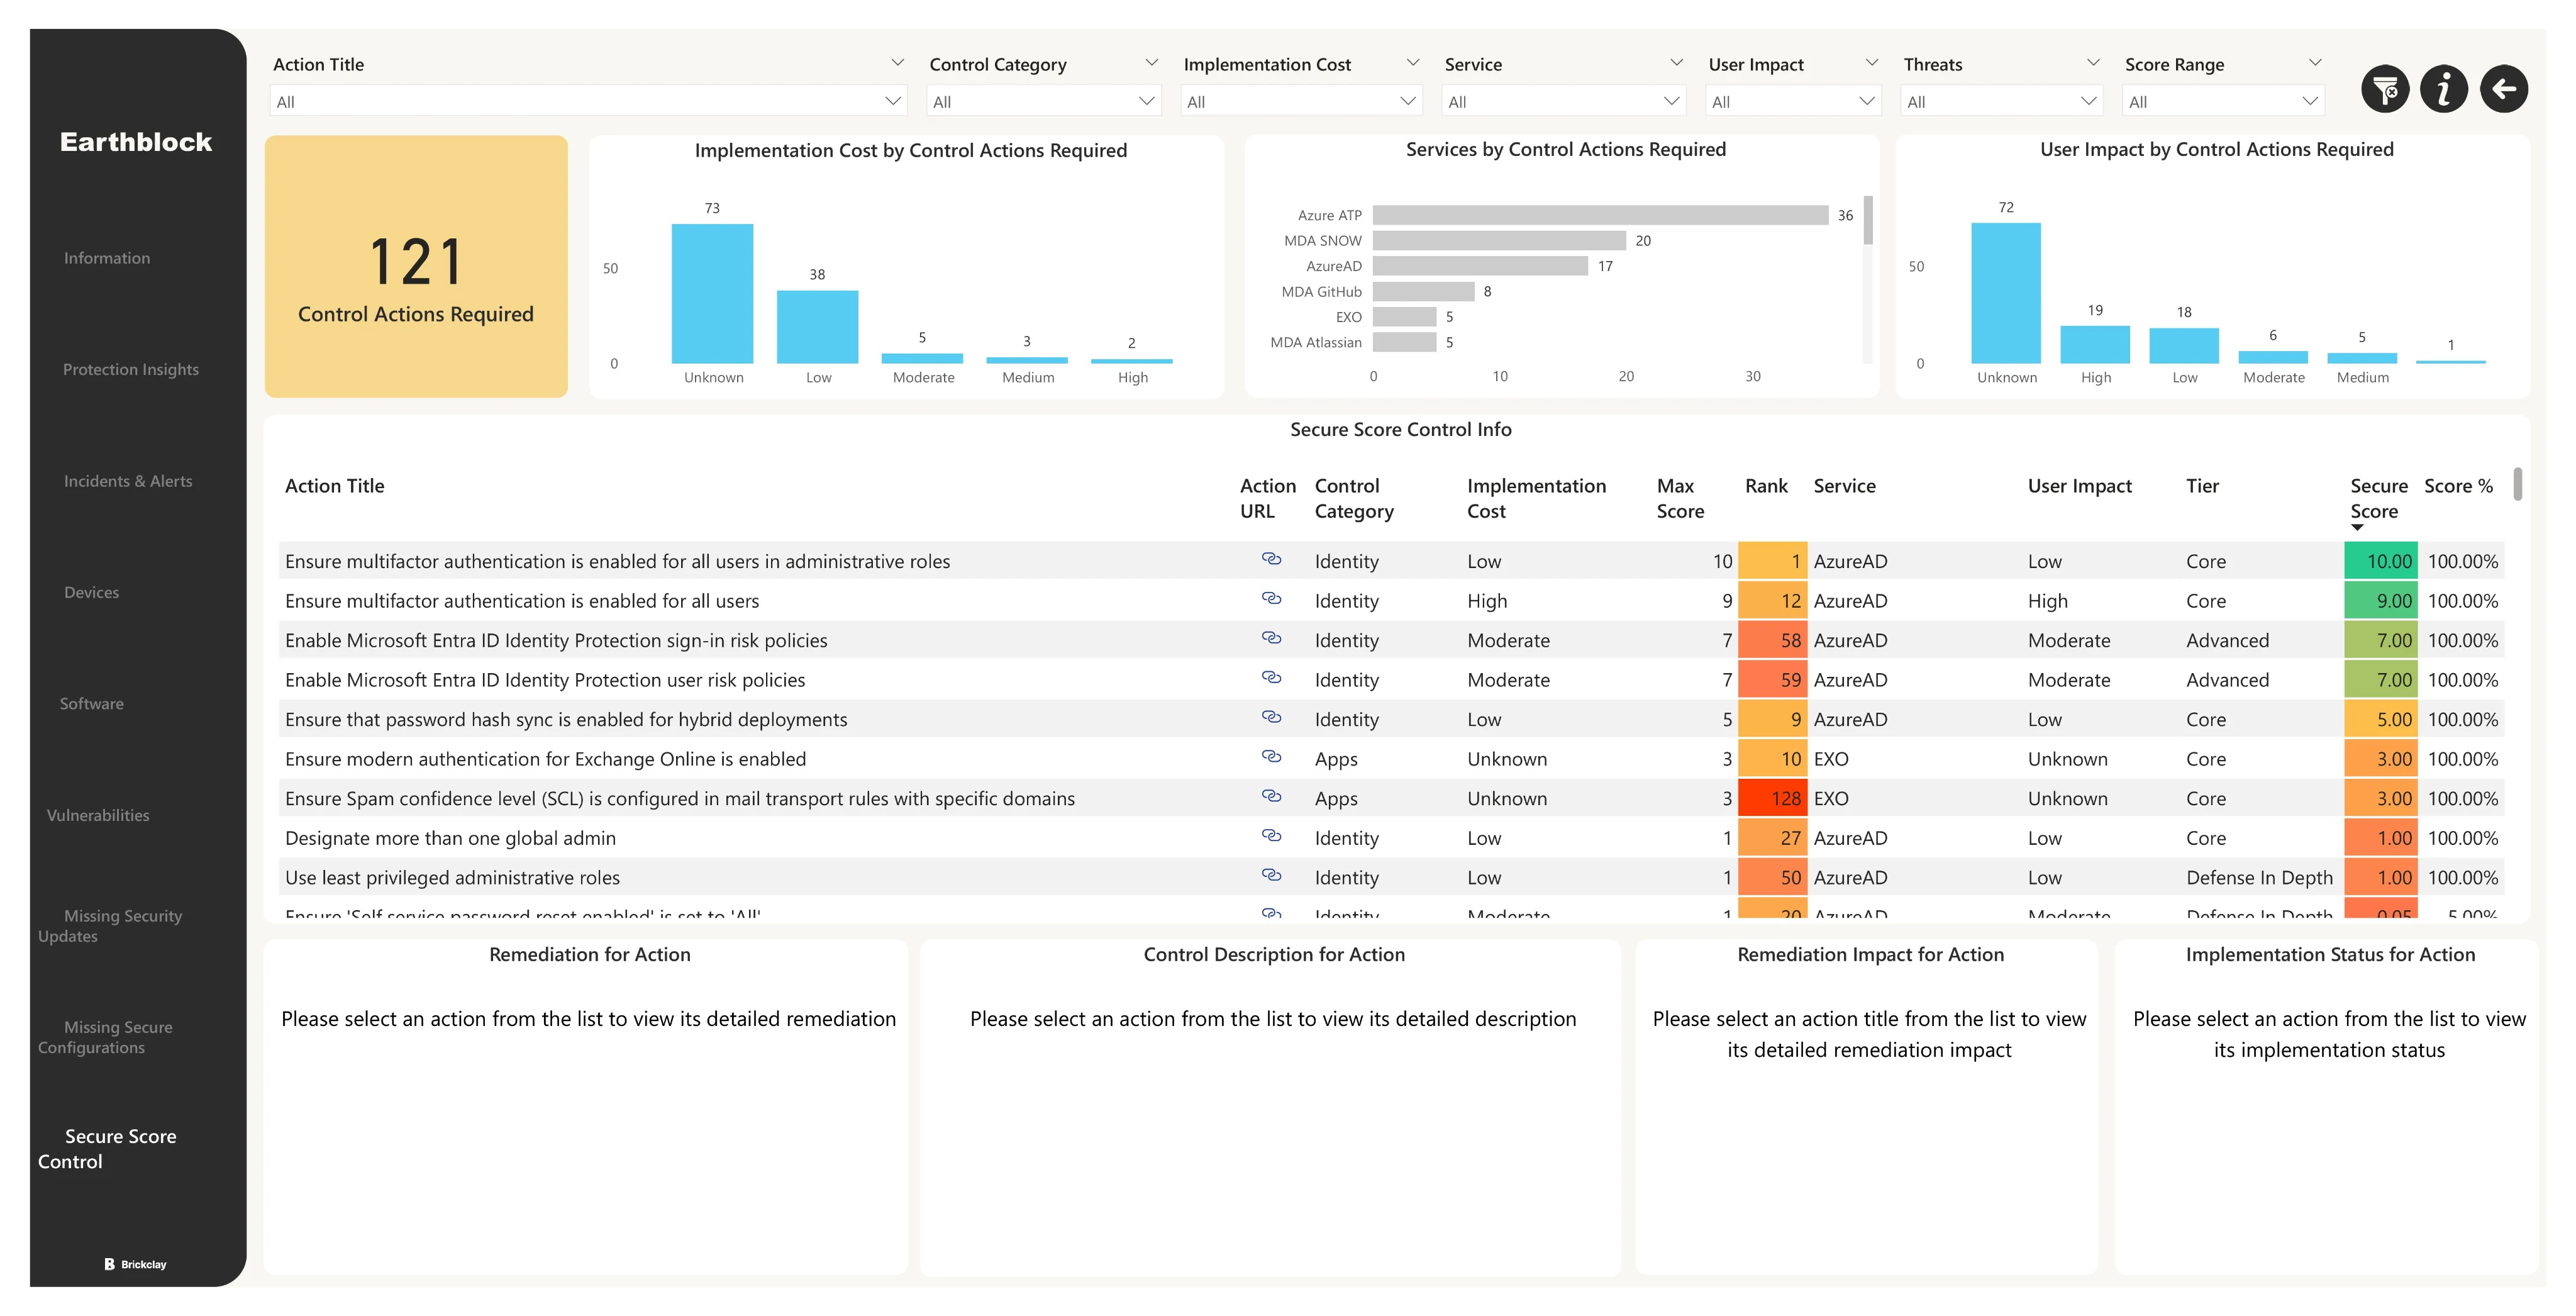Viewport: 2576px width, 1316px height.
Task: Sort table by Secure Score column header
Action: tap(2377, 498)
